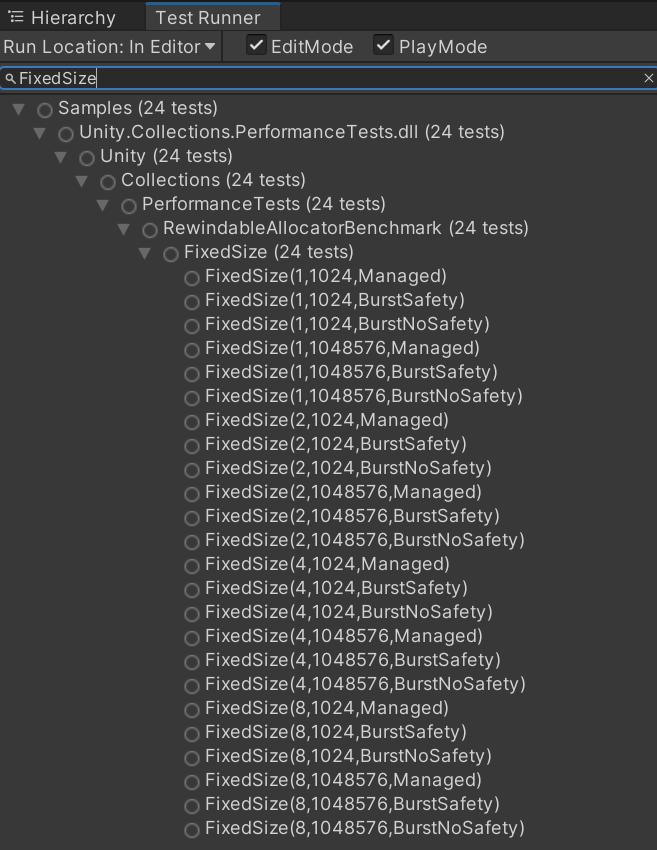Viewport: 657px width, 850px height.
Task: Click the status icon beside FixedSize(4,1024,BurstSafety)
Action: [x=190, y=588]
